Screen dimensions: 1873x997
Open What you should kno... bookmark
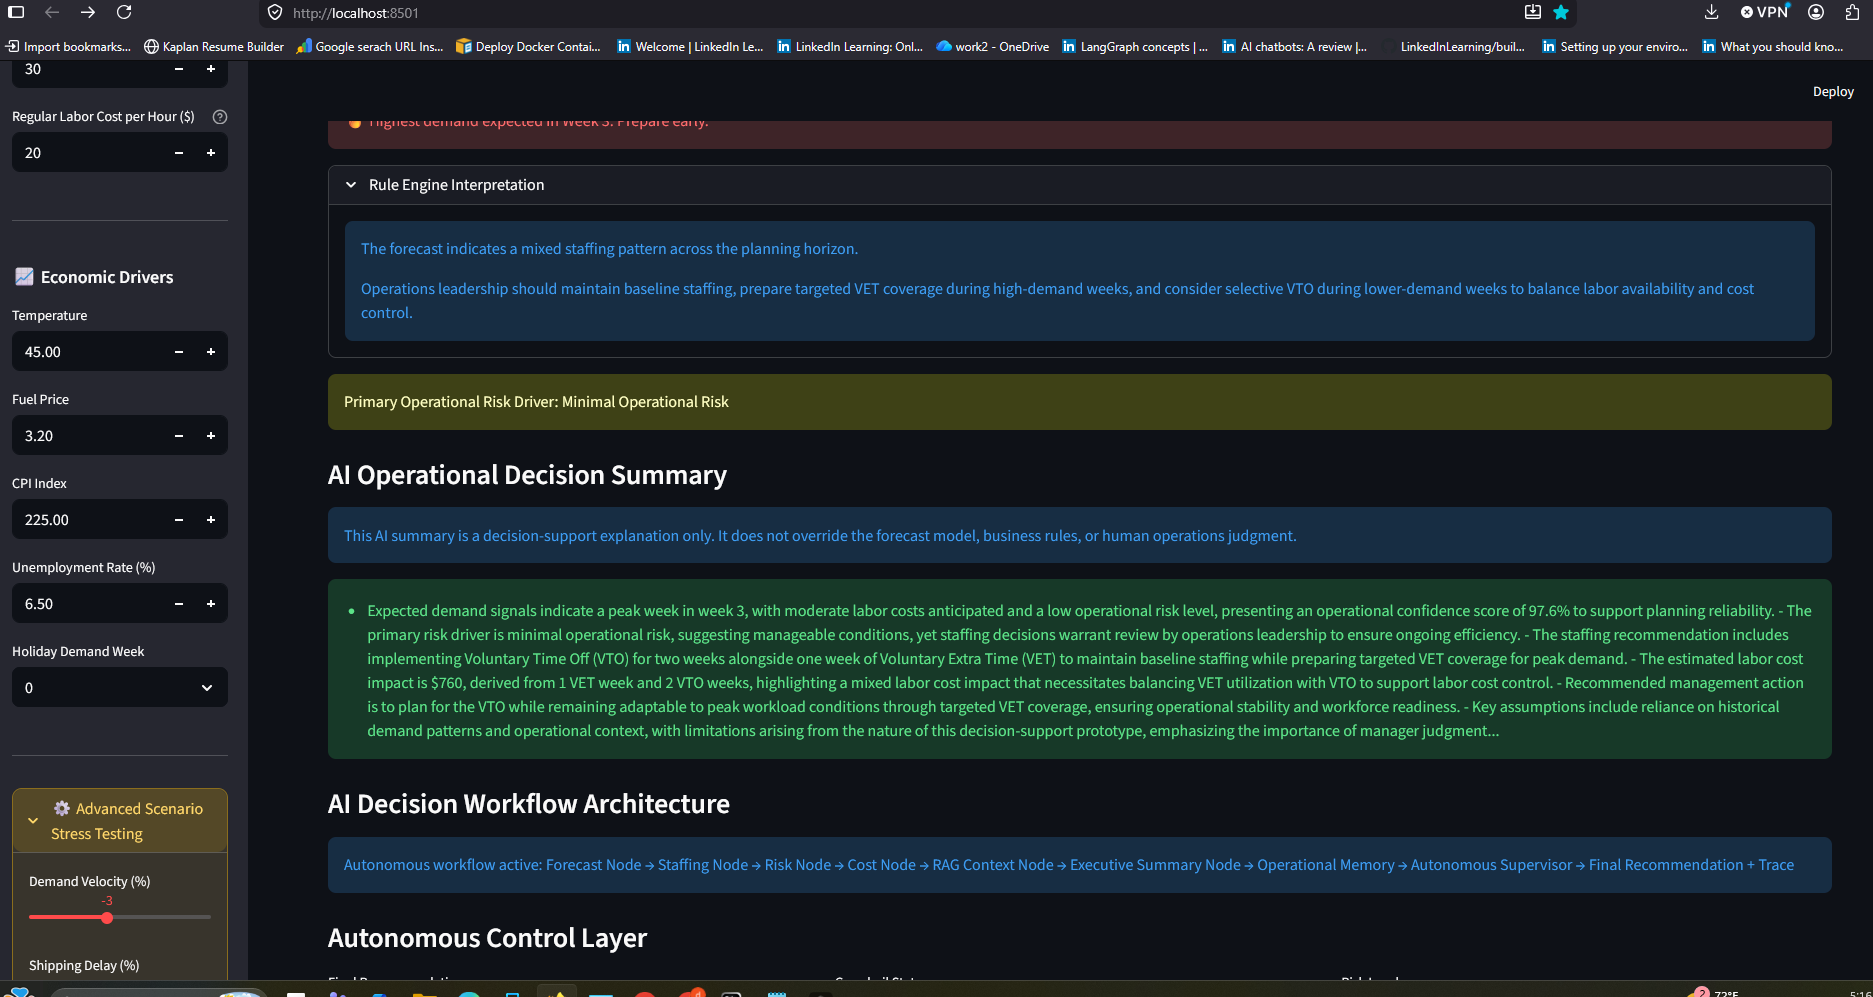[1773, 46]
